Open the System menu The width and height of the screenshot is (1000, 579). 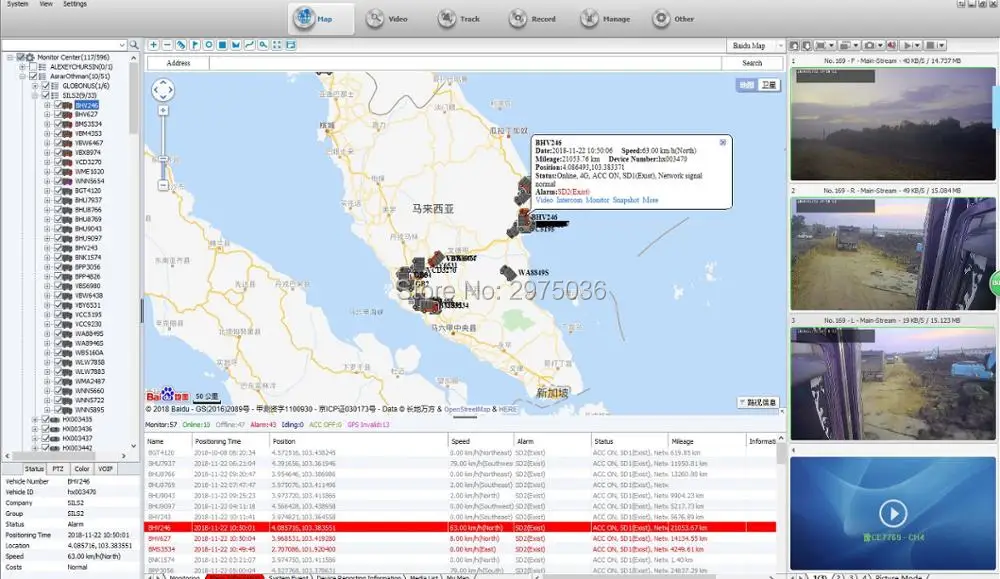pos(17,4)
